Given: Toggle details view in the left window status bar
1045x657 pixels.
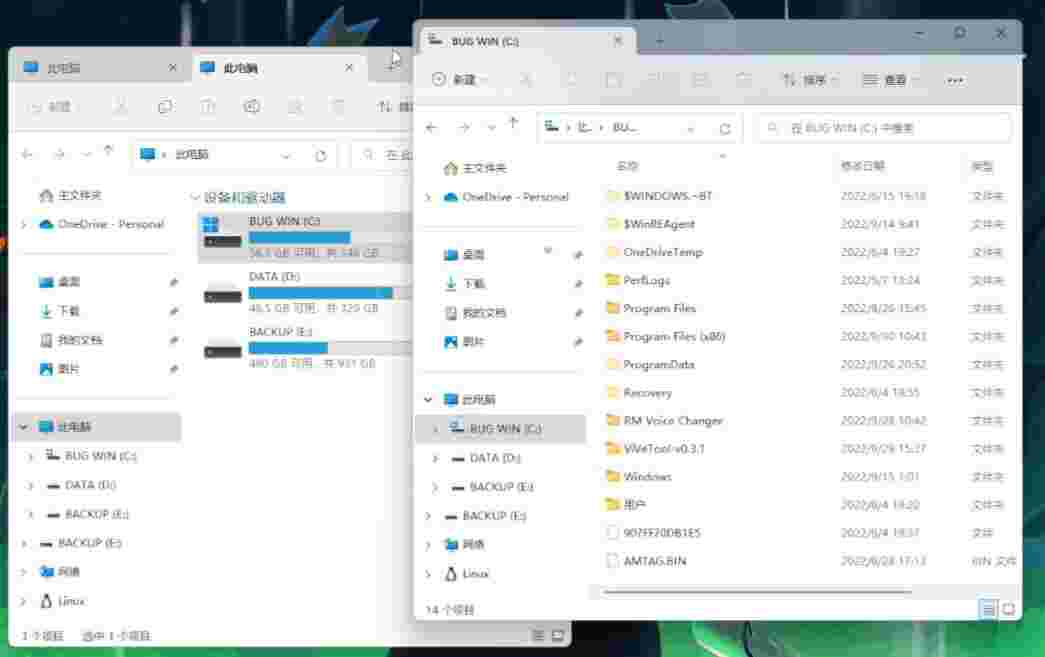Looking at the screenshot, I should (x=538, y=635).
